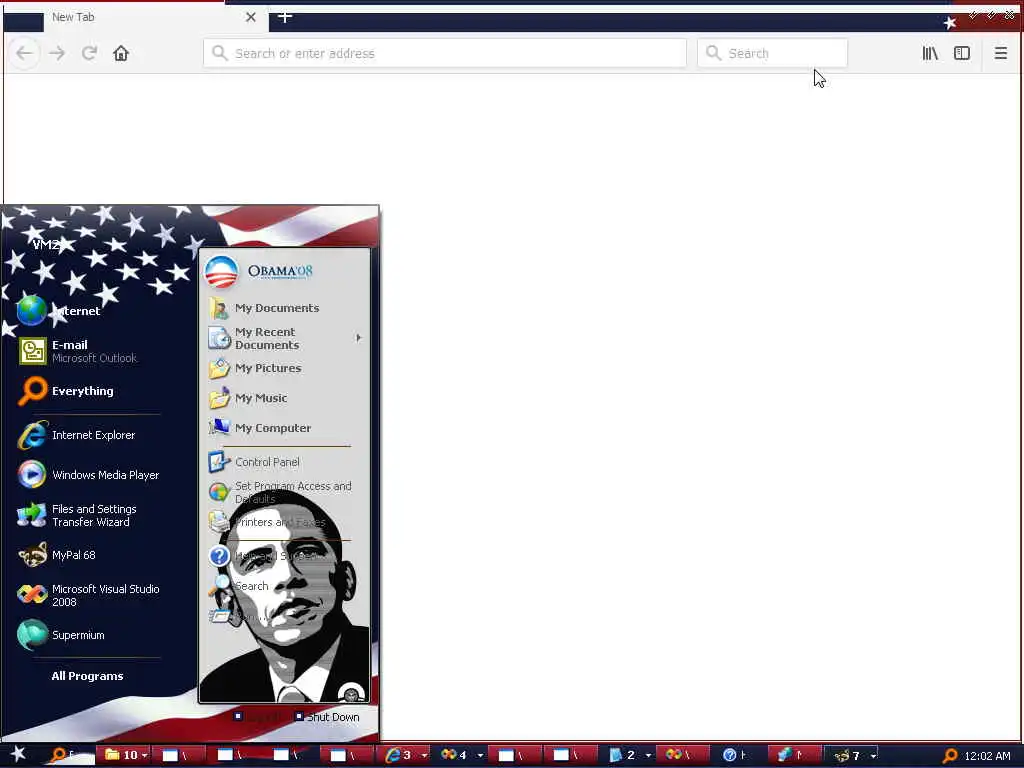The height and width of the screenshot is (768, 1024).
Task: Click the 12:02 AM clock
Action: (x=987, y=756)
